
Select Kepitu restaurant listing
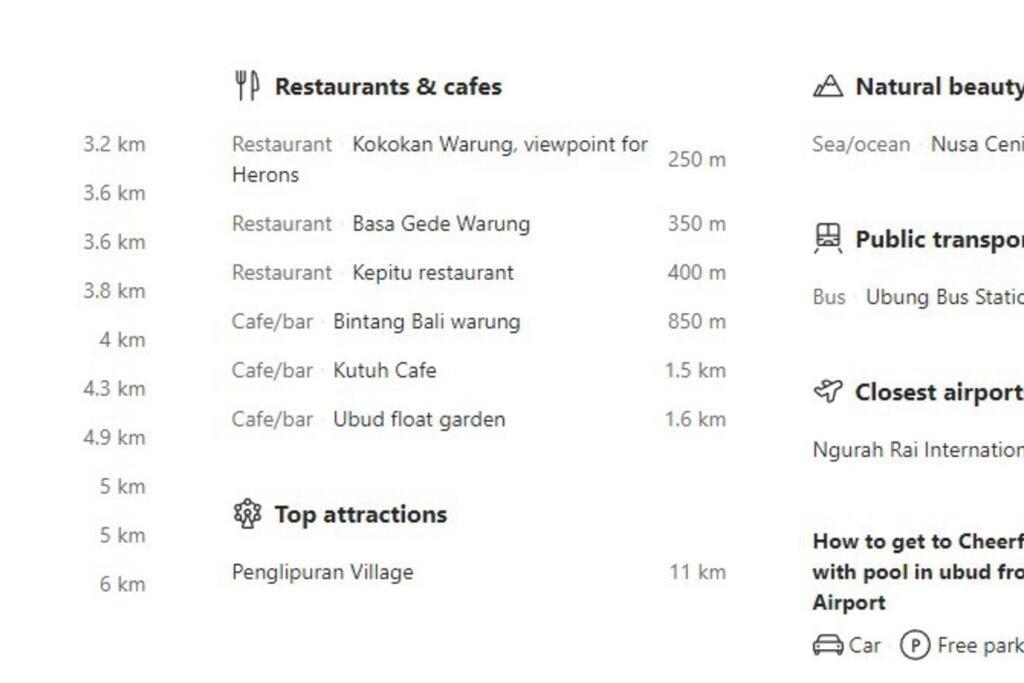[479, 272]
